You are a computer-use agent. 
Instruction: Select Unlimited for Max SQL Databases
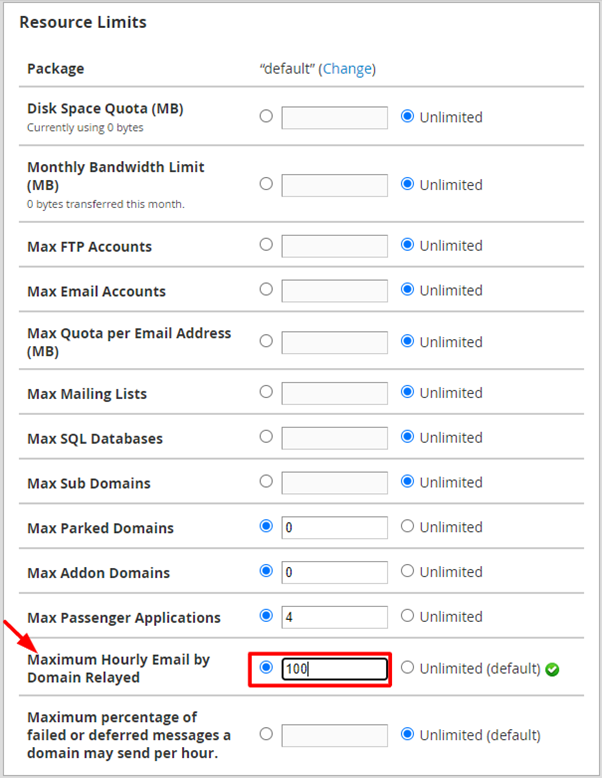coord(407,437)
